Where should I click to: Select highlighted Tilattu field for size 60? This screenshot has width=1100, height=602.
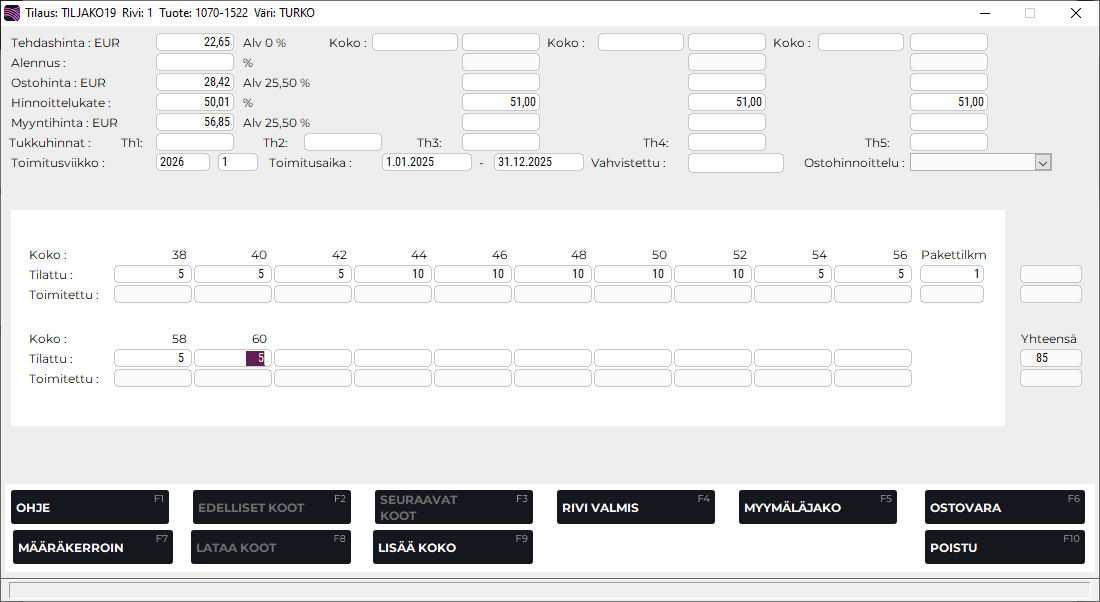[232, 358]
